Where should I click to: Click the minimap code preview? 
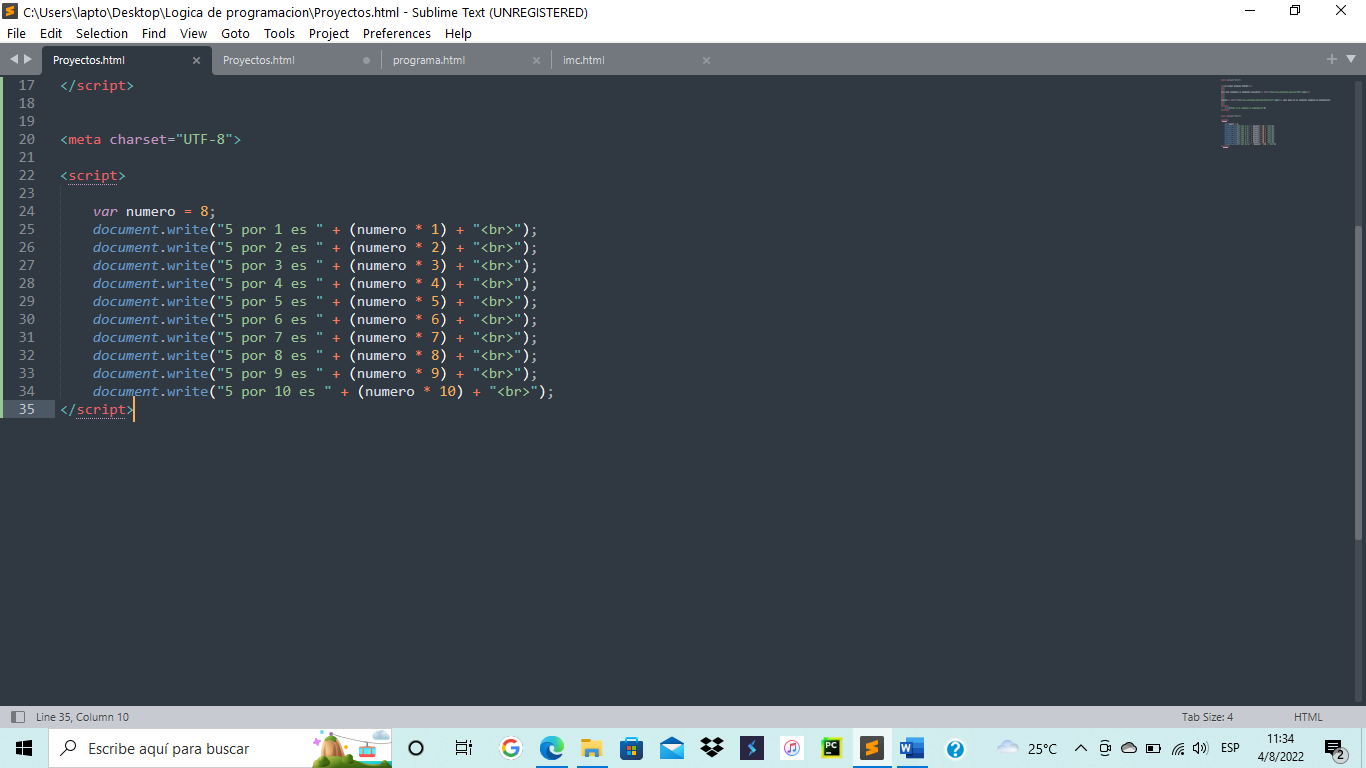tap(1275, 113)
